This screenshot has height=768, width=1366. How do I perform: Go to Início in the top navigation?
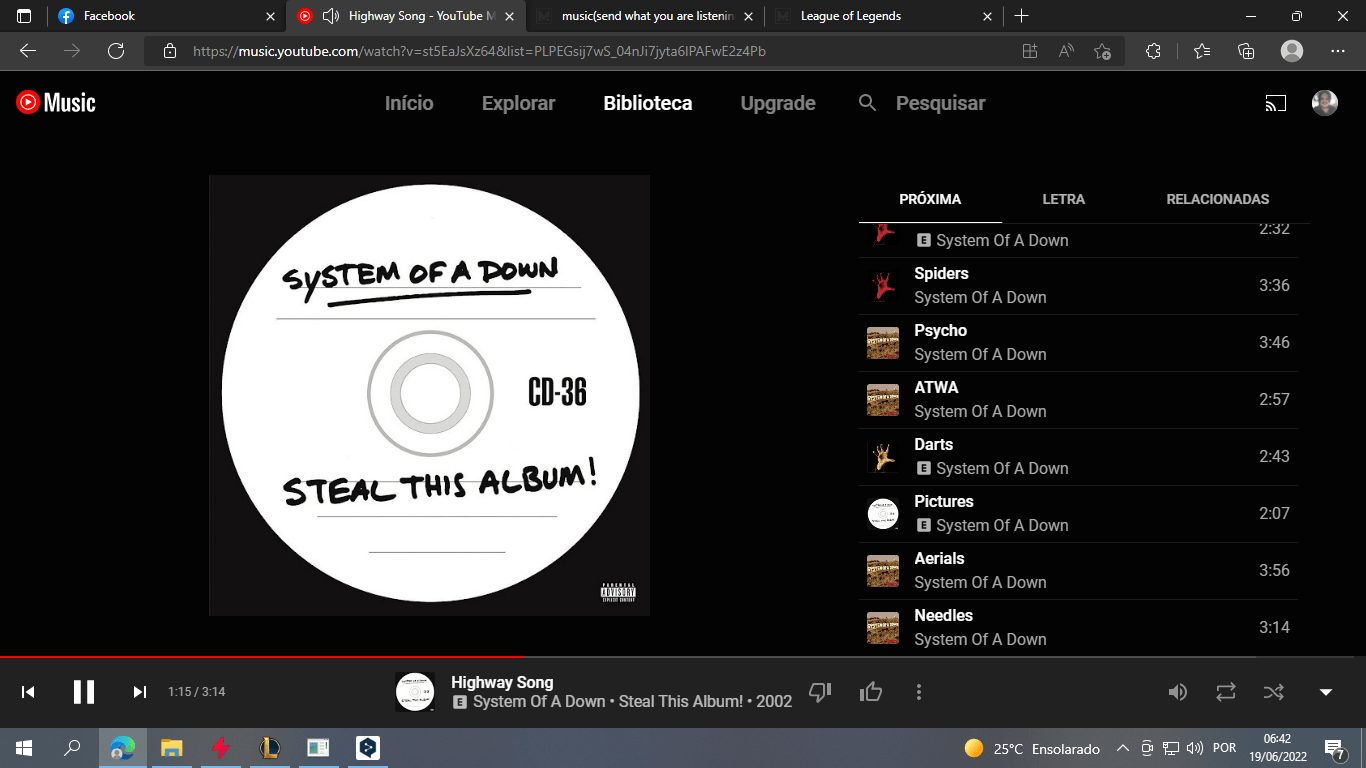pos(409,103)
